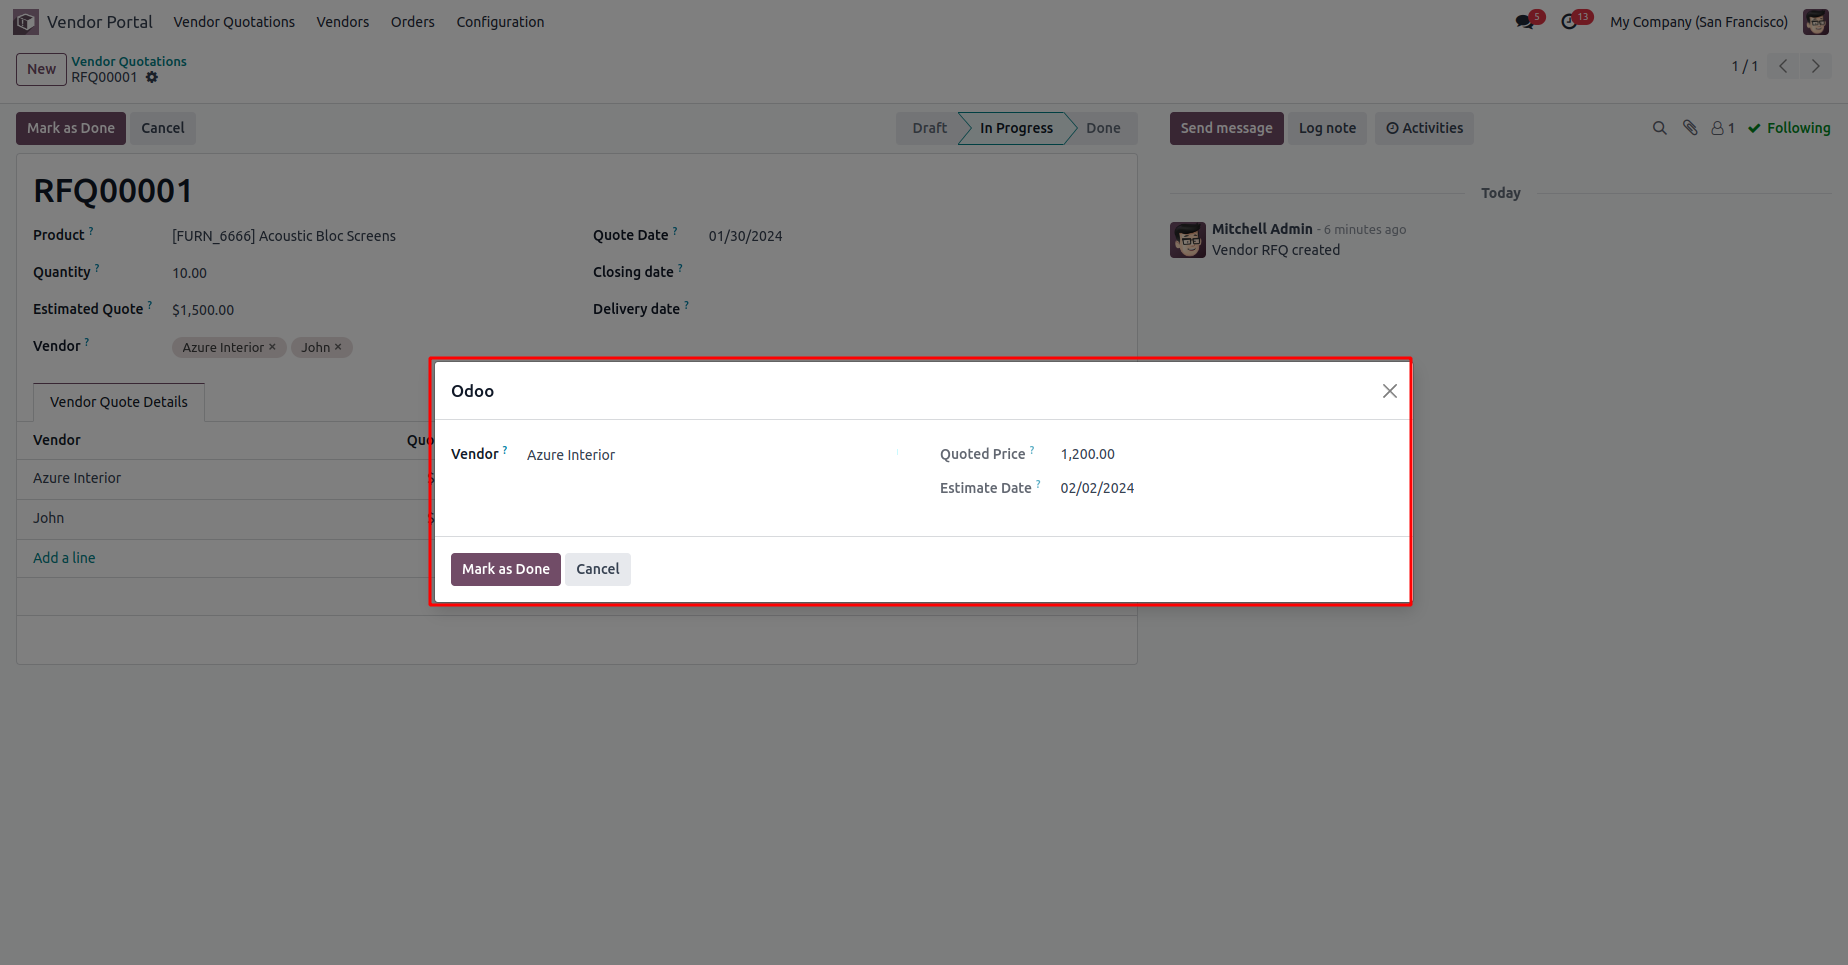The width and height of the screenshot is (1848, 965).
Task: Click the paperclip attachments icon
Action: (1690, 128)
